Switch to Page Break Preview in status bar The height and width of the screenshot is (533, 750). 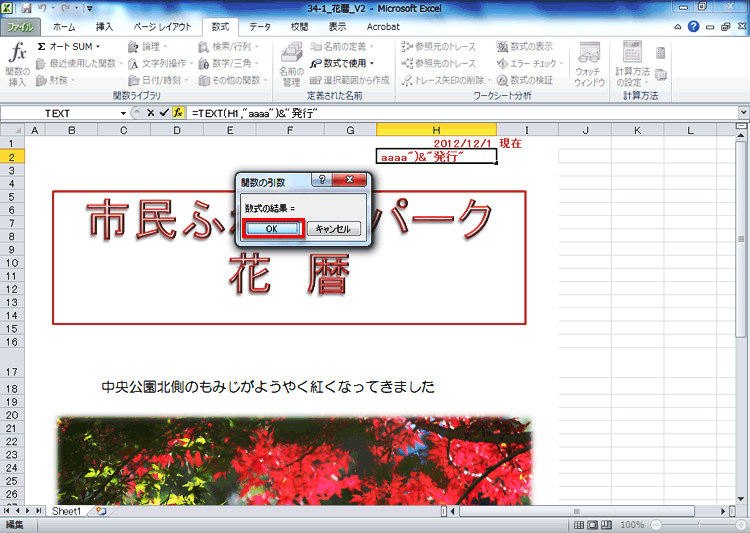(606, 525)
